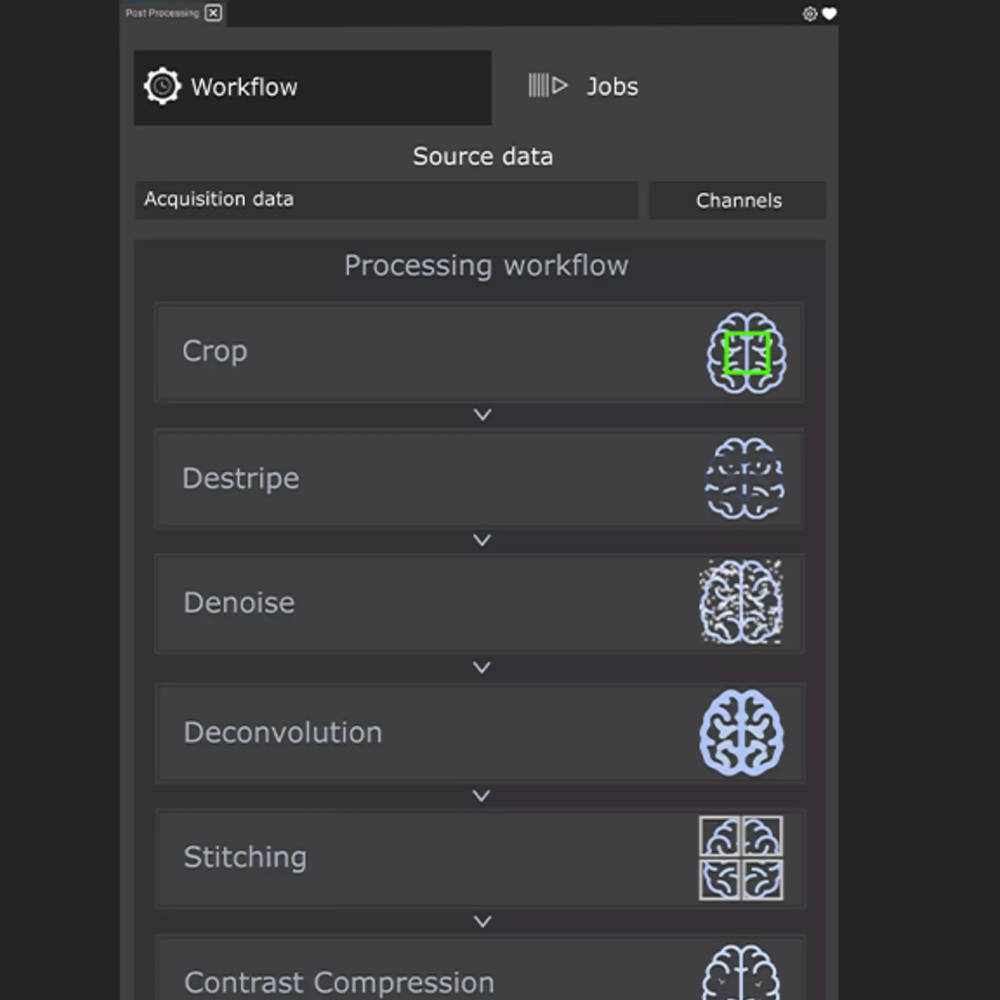This screenshot has width=1000, height=1000.
Task: Expand the chevron below the Deconvolution step
Action: 482,796
